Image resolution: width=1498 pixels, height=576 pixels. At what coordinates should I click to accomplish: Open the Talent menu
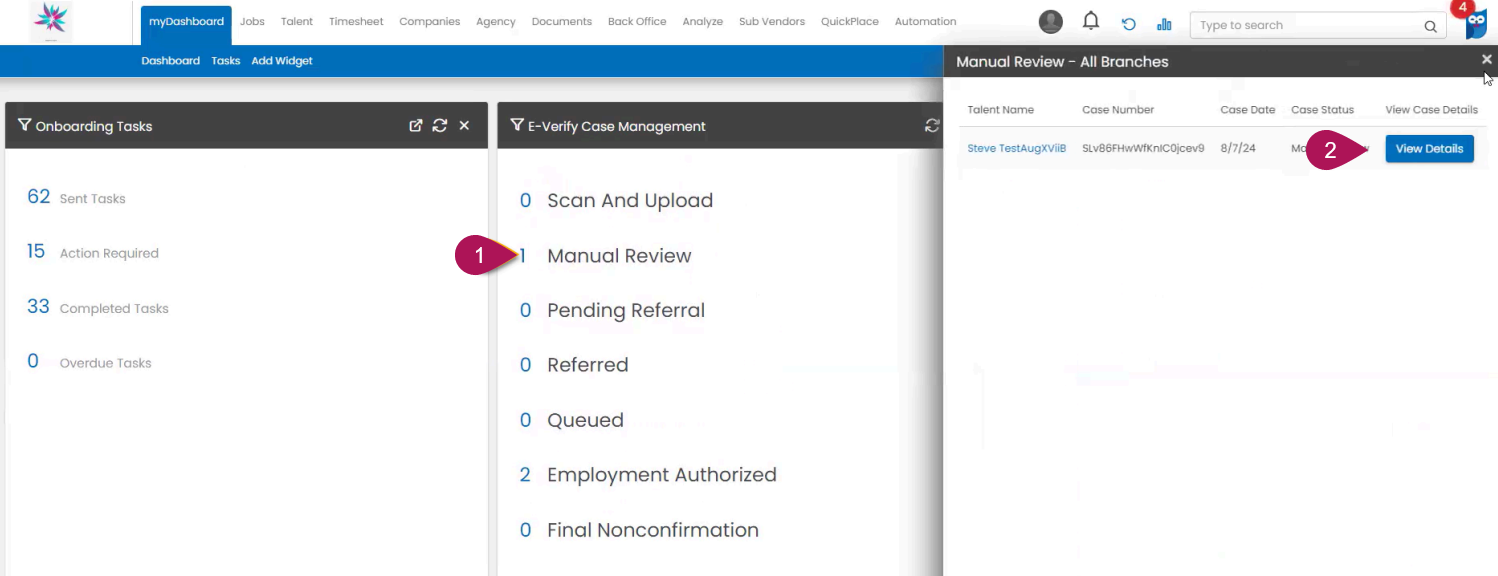pyautogui.click(x=297, y=22)
